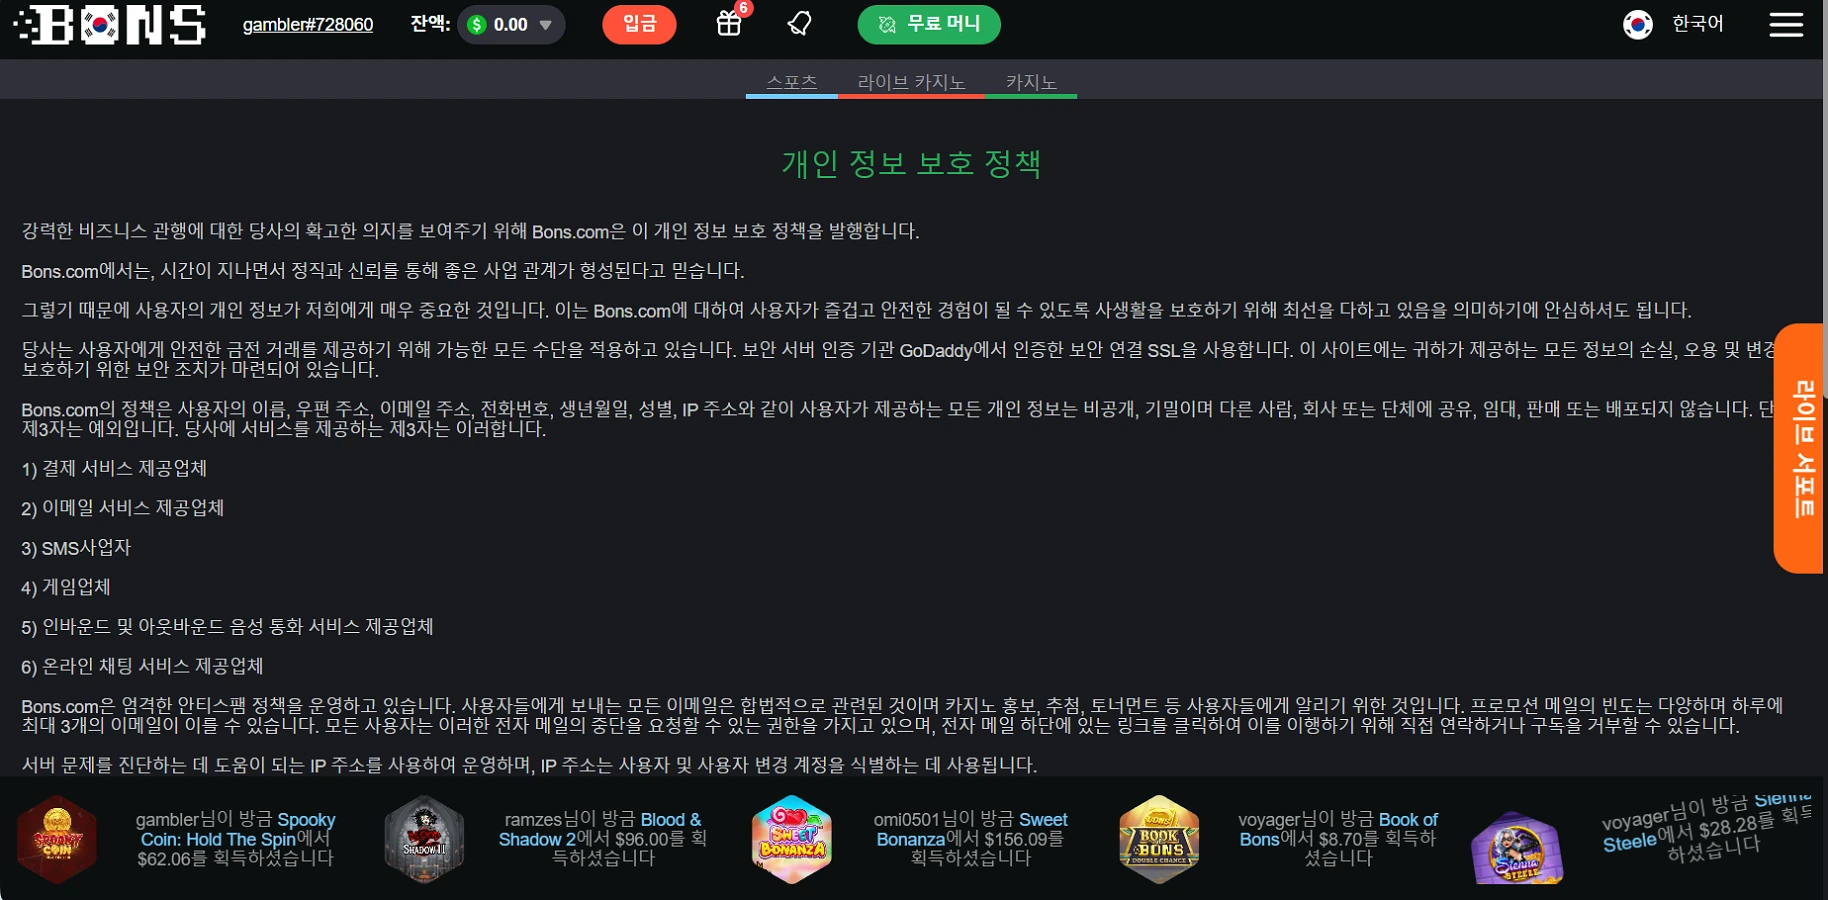The height and width of the screenshot is (900, 1828).
Task: Click the list item 2) 이메일 서비스 제공업체
Action: pyautogui.click(x=123, y=508)
